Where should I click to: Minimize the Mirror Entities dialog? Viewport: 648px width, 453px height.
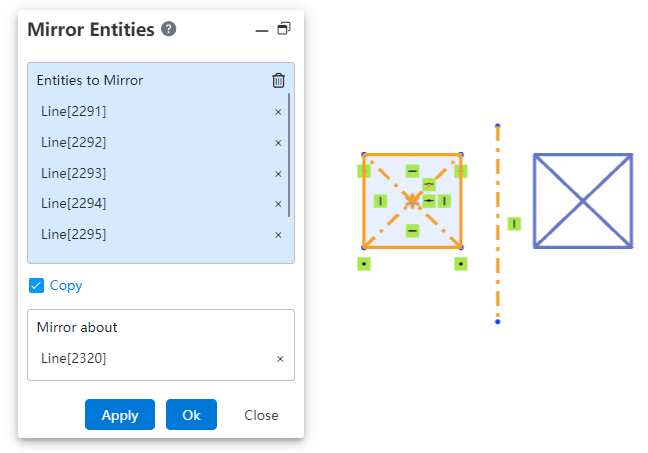pyautogui.click(x=262, y=31)
